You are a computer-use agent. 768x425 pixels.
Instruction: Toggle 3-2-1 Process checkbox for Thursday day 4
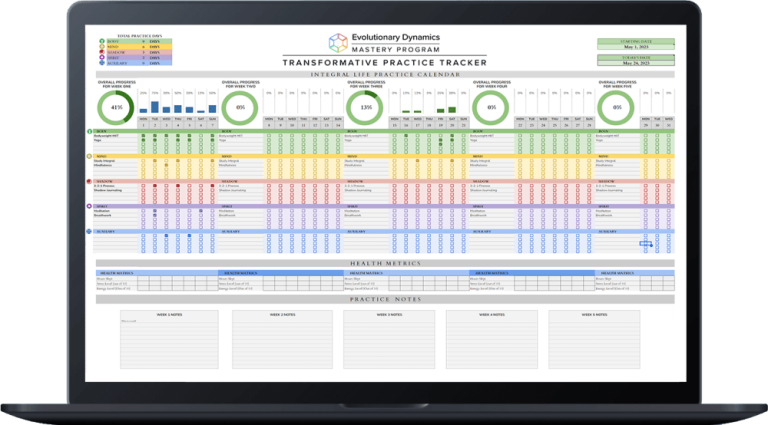(178, 186)
